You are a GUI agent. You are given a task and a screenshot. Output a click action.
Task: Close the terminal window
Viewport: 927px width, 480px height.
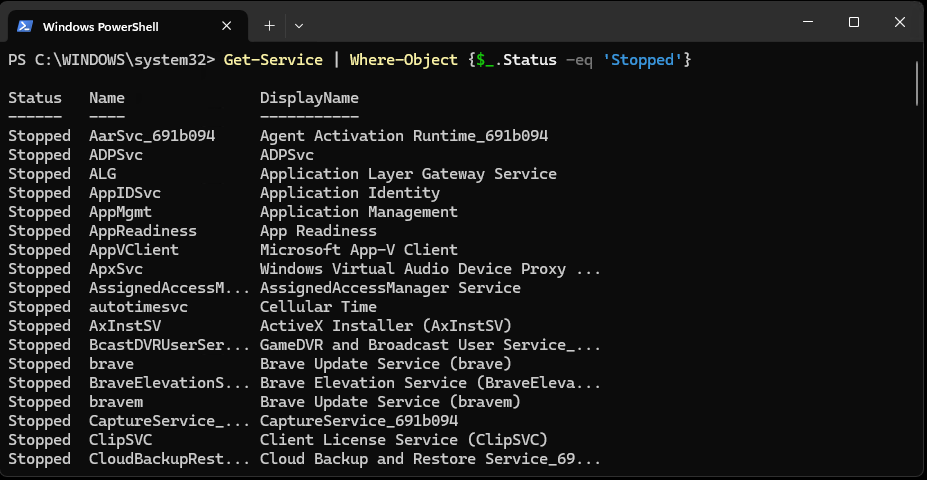[900, 22]
